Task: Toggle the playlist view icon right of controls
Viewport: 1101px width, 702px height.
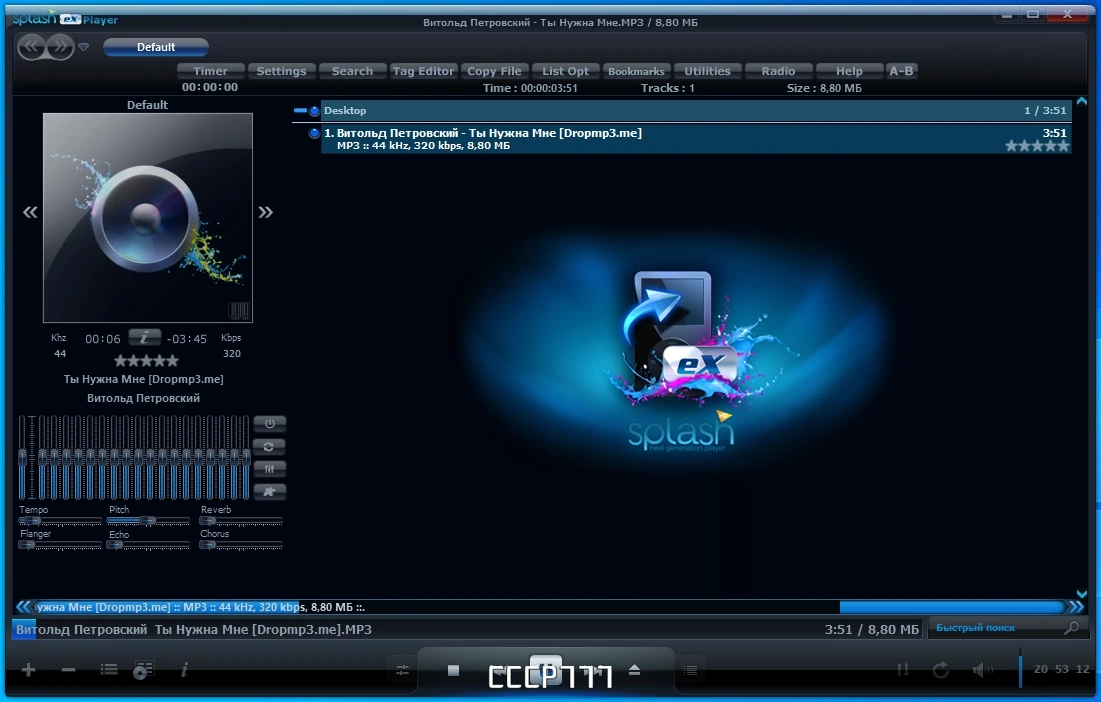Action: [x=691, y=670]
